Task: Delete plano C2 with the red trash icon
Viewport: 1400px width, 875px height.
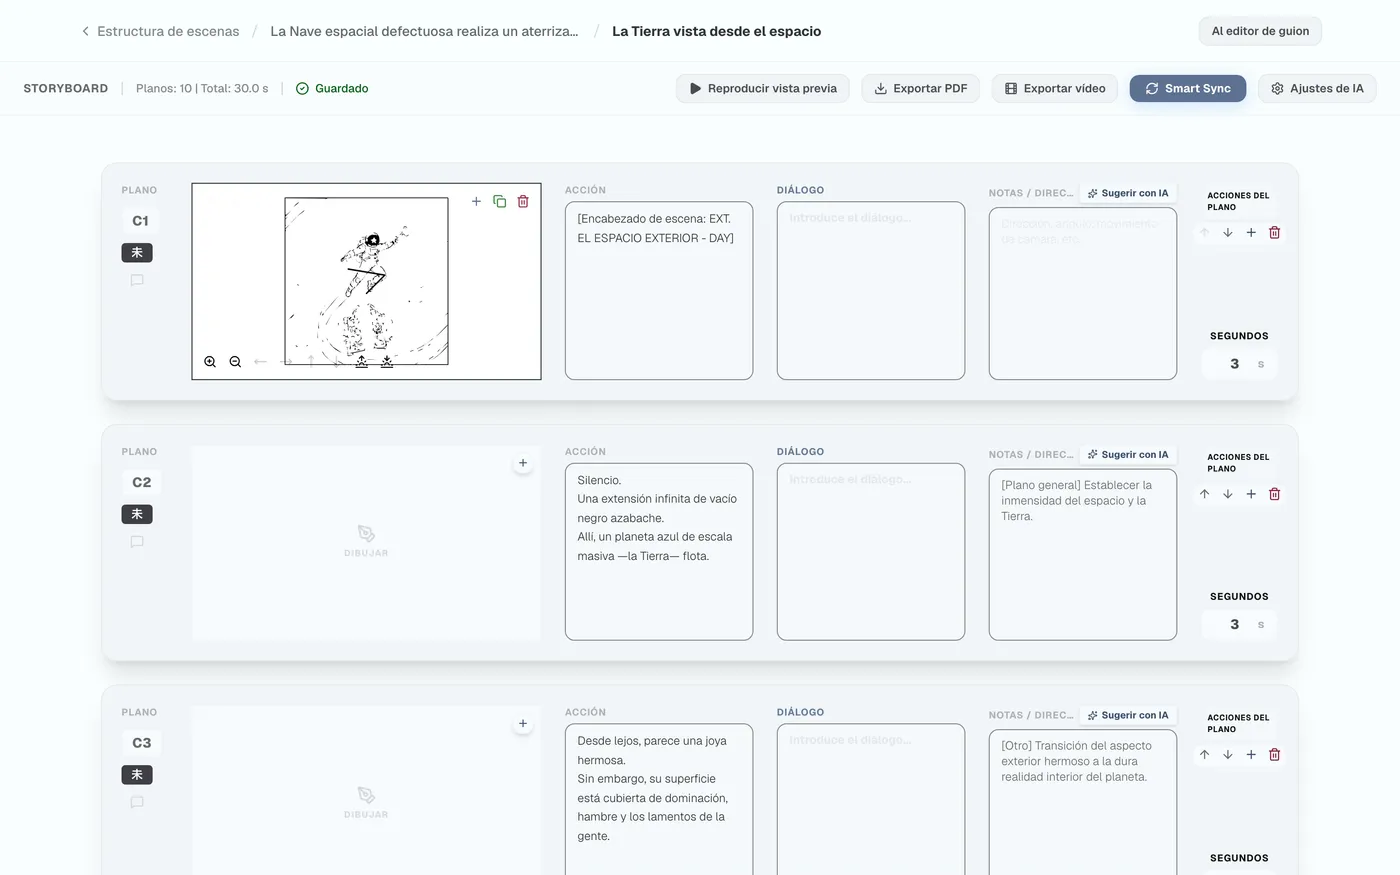Action: tap(1274, 494)
